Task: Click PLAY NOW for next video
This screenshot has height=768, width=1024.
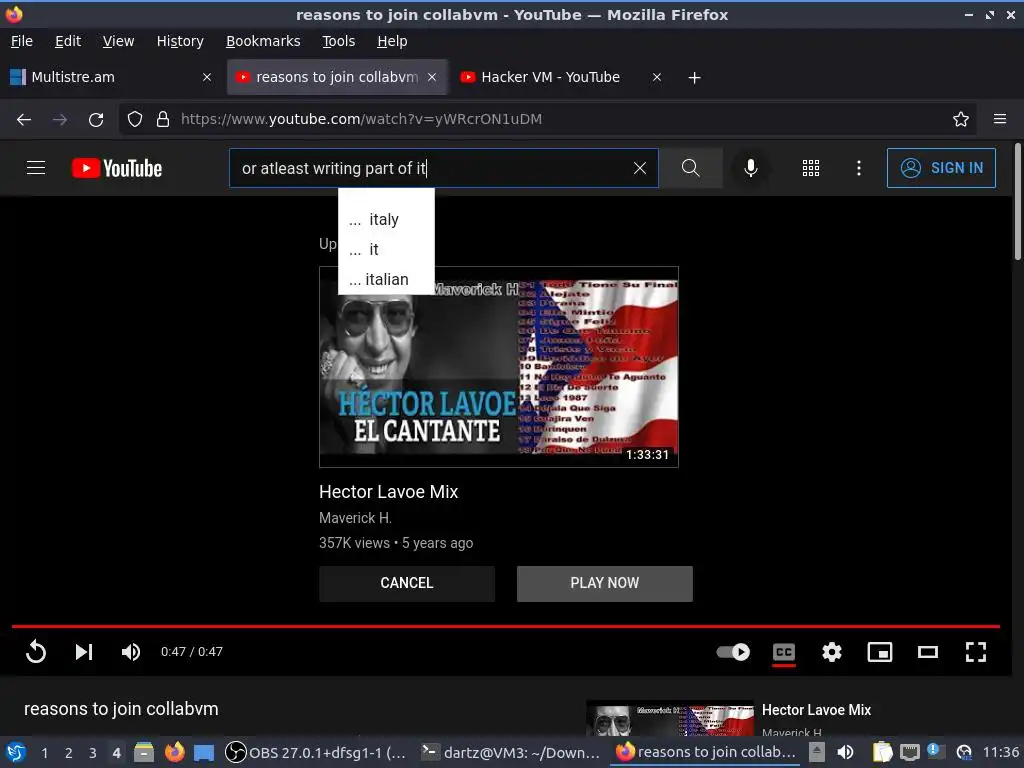Action: [x=605, y=583]
